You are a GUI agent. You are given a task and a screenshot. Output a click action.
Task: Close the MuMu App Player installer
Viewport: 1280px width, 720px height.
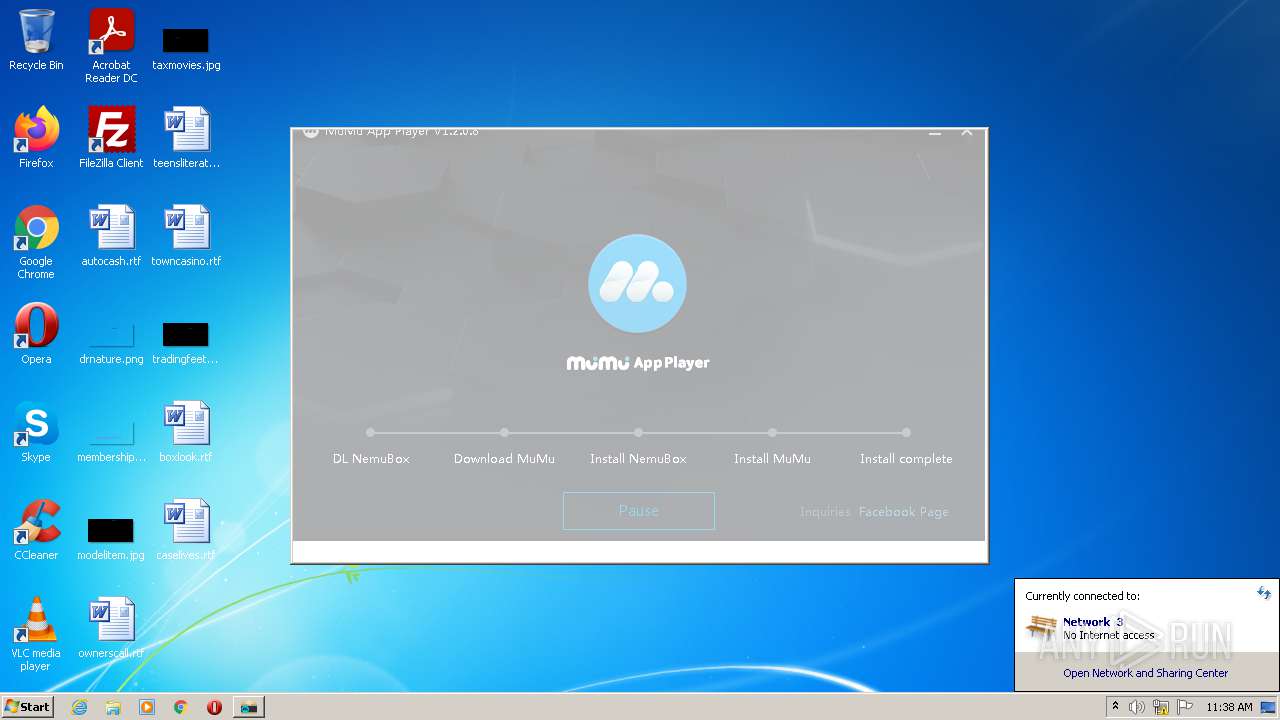(967, 133)
